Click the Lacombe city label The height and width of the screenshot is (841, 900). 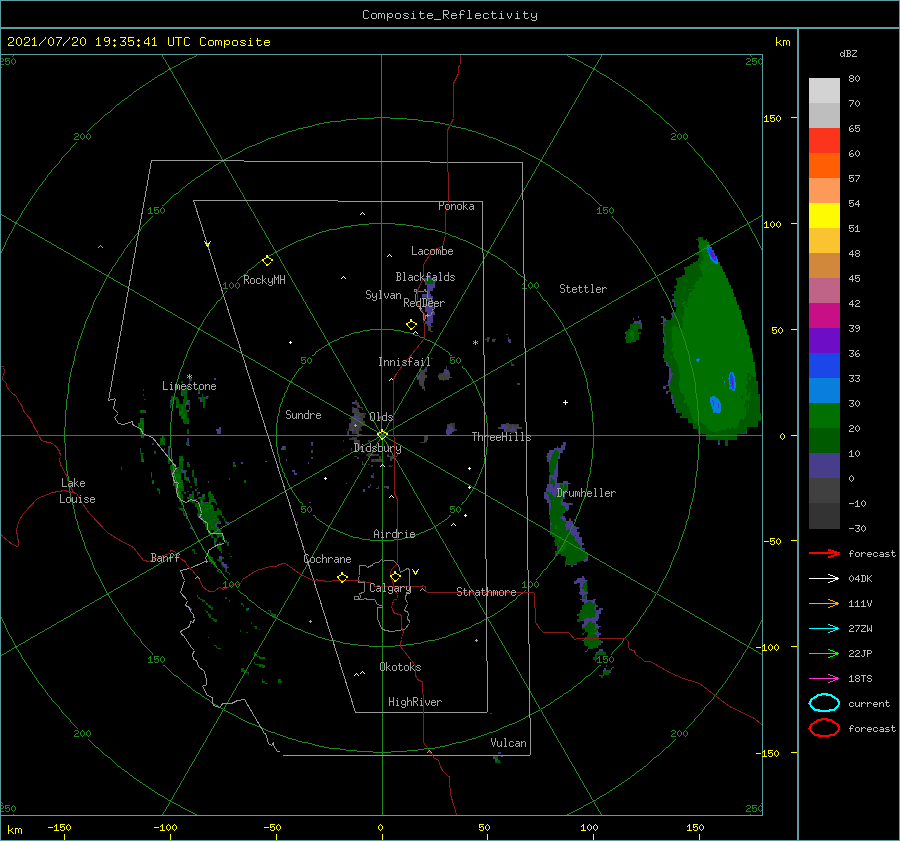(432, 251)
